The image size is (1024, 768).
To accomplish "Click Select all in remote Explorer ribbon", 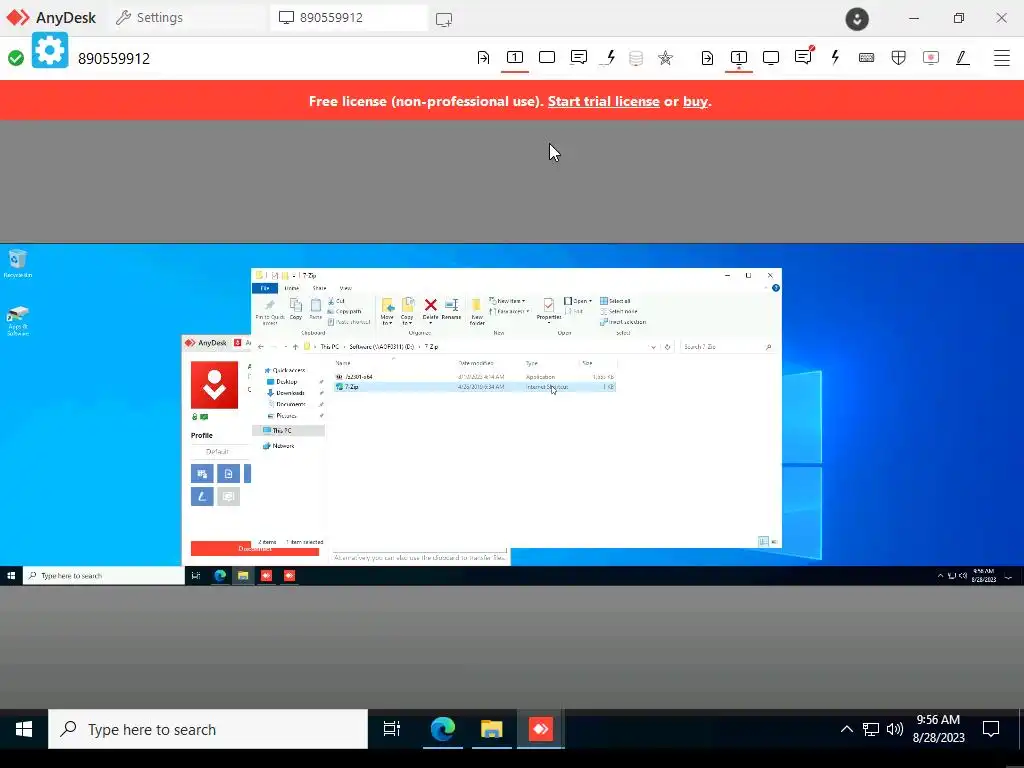I will [615, 301].
